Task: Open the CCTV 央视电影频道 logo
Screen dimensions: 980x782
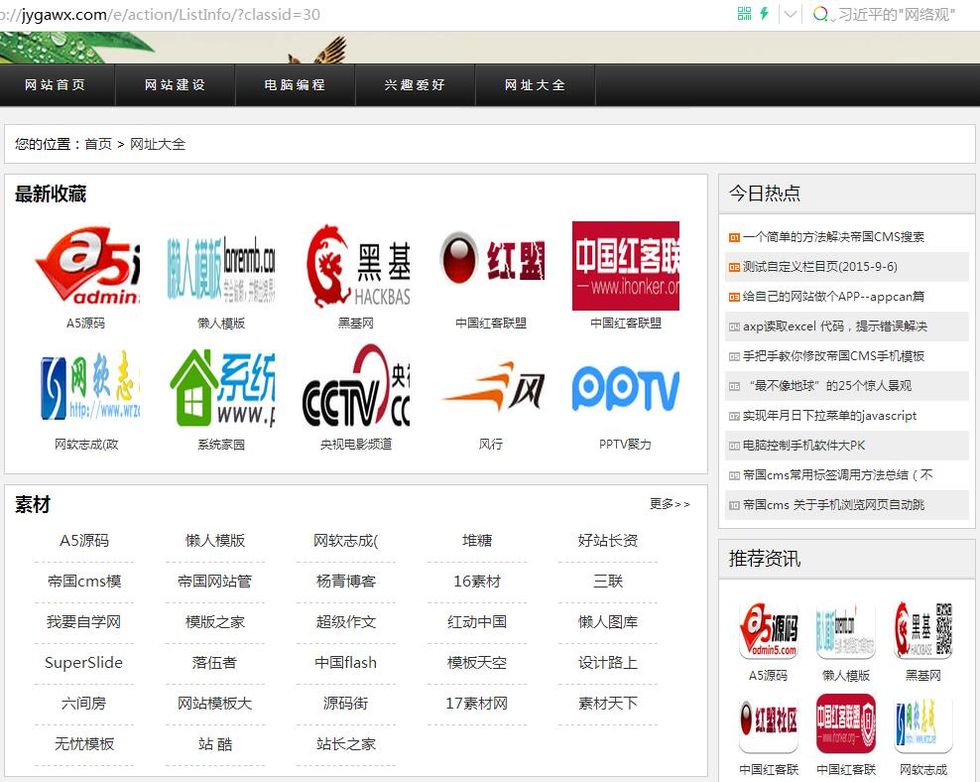Action: (x=356, y=388)
